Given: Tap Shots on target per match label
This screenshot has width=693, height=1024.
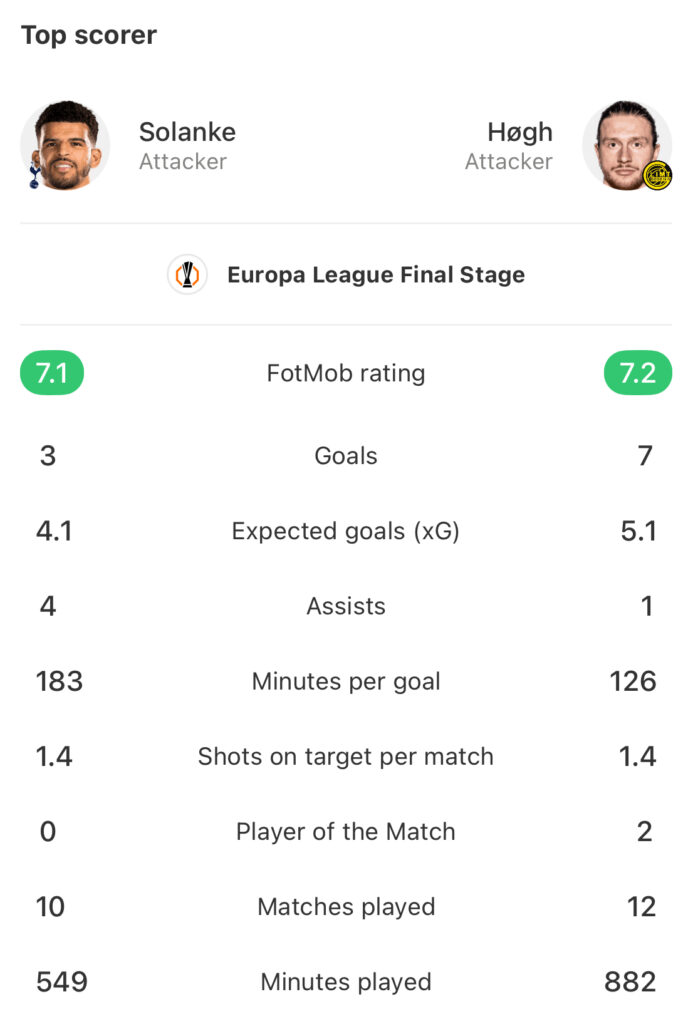Looking at the screenshot, I should click(346, 757).
